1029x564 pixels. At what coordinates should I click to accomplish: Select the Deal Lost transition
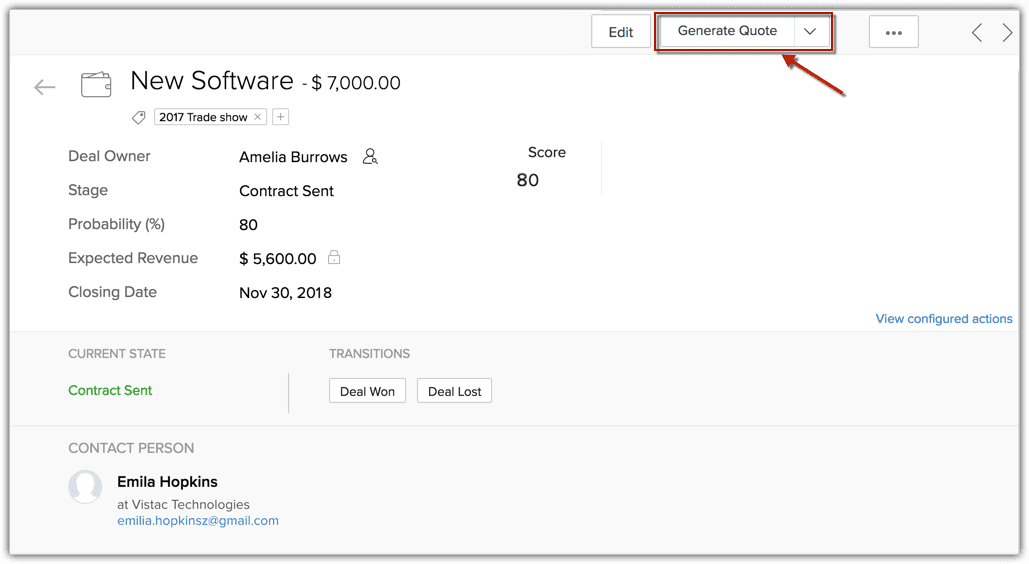[x=454, y=391]
